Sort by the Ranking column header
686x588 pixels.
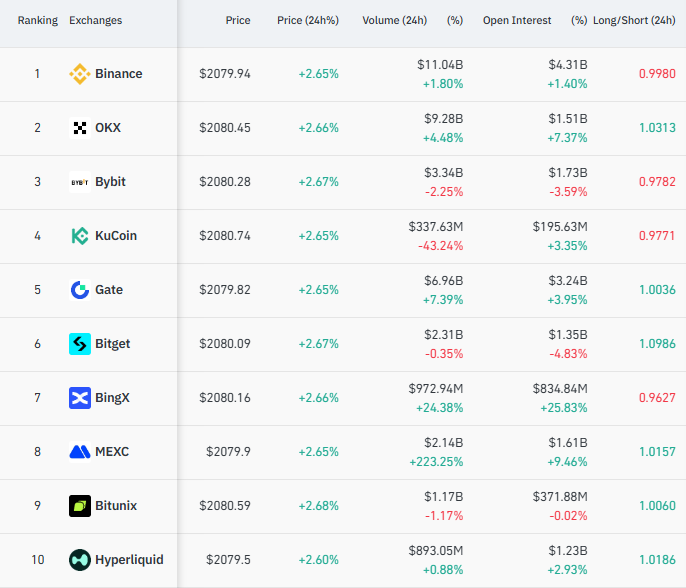(x=37, y=20)
